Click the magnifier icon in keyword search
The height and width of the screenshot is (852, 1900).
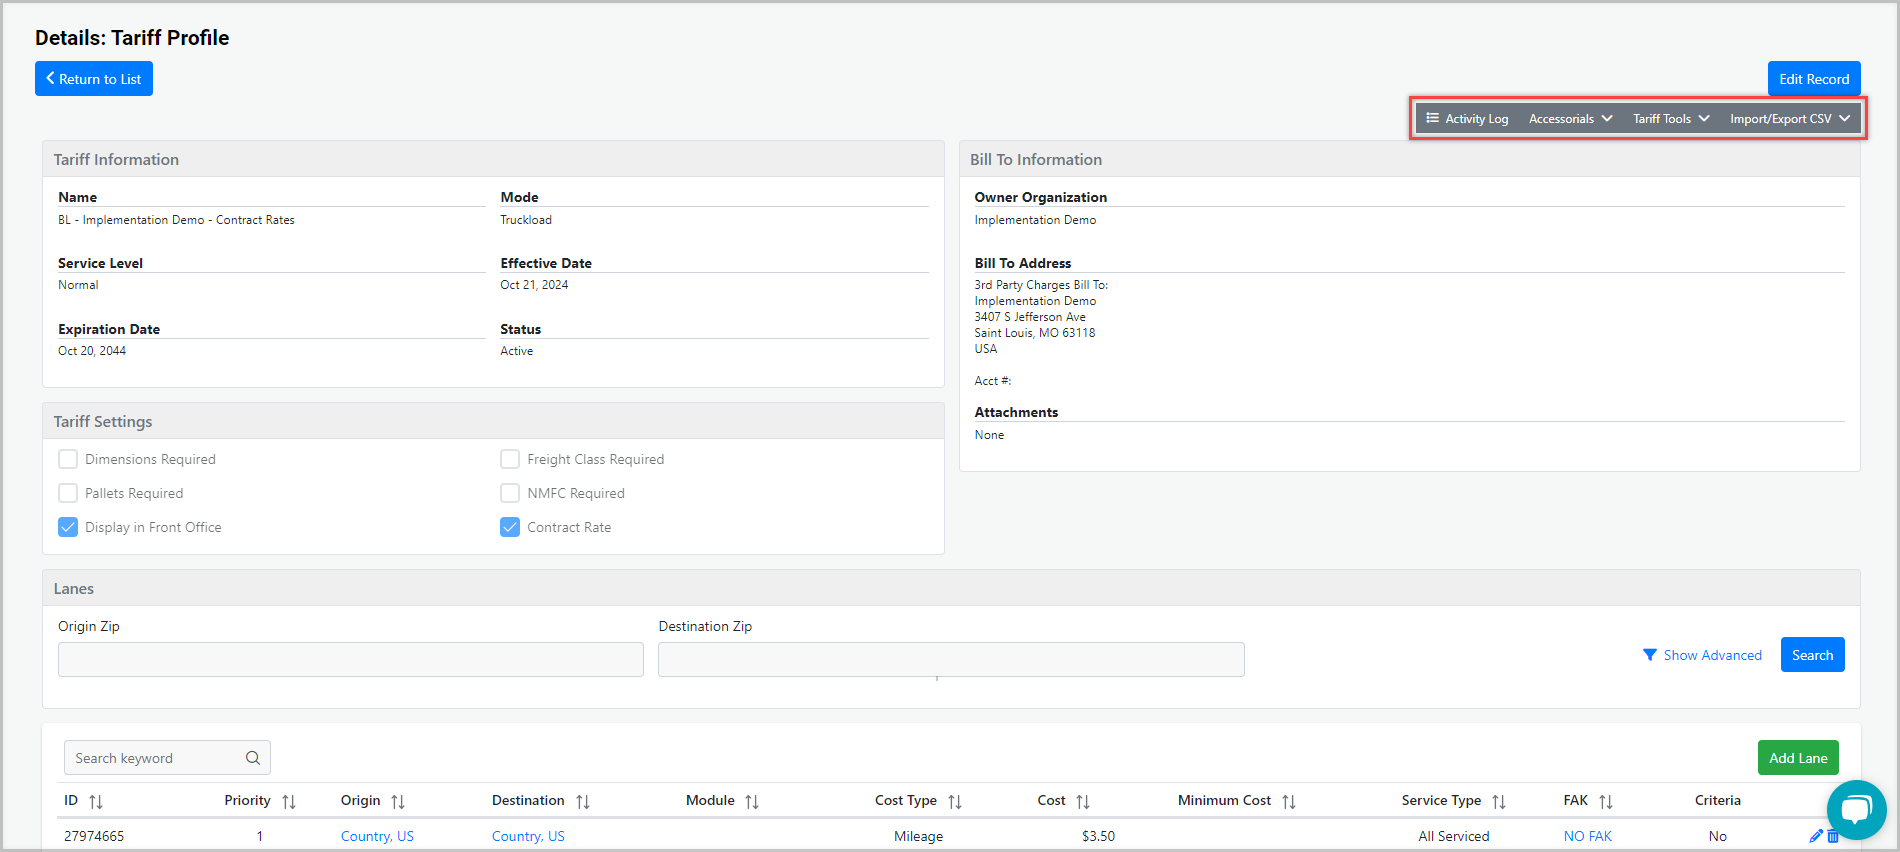coord(253,758)
